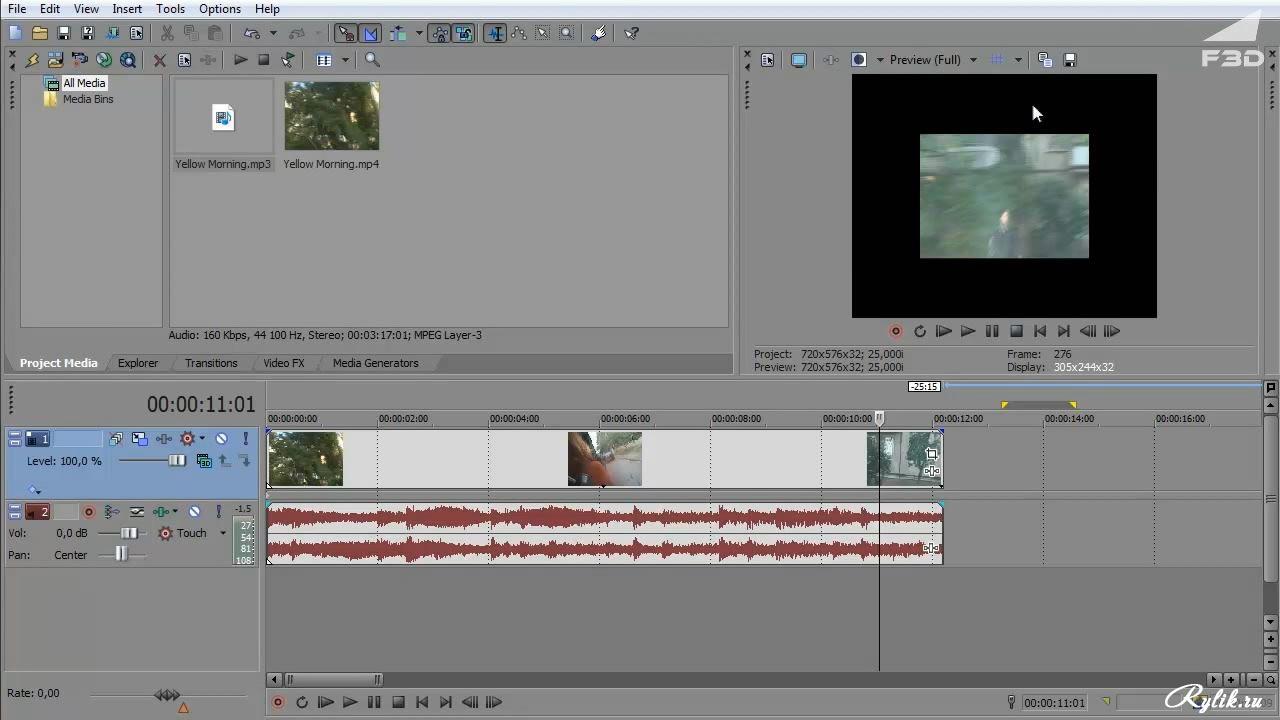Viewport: 1280px width, 720px height.
Task: Switch to the Transitions tab
Action: pyautogui.click(x=211, y=363)
